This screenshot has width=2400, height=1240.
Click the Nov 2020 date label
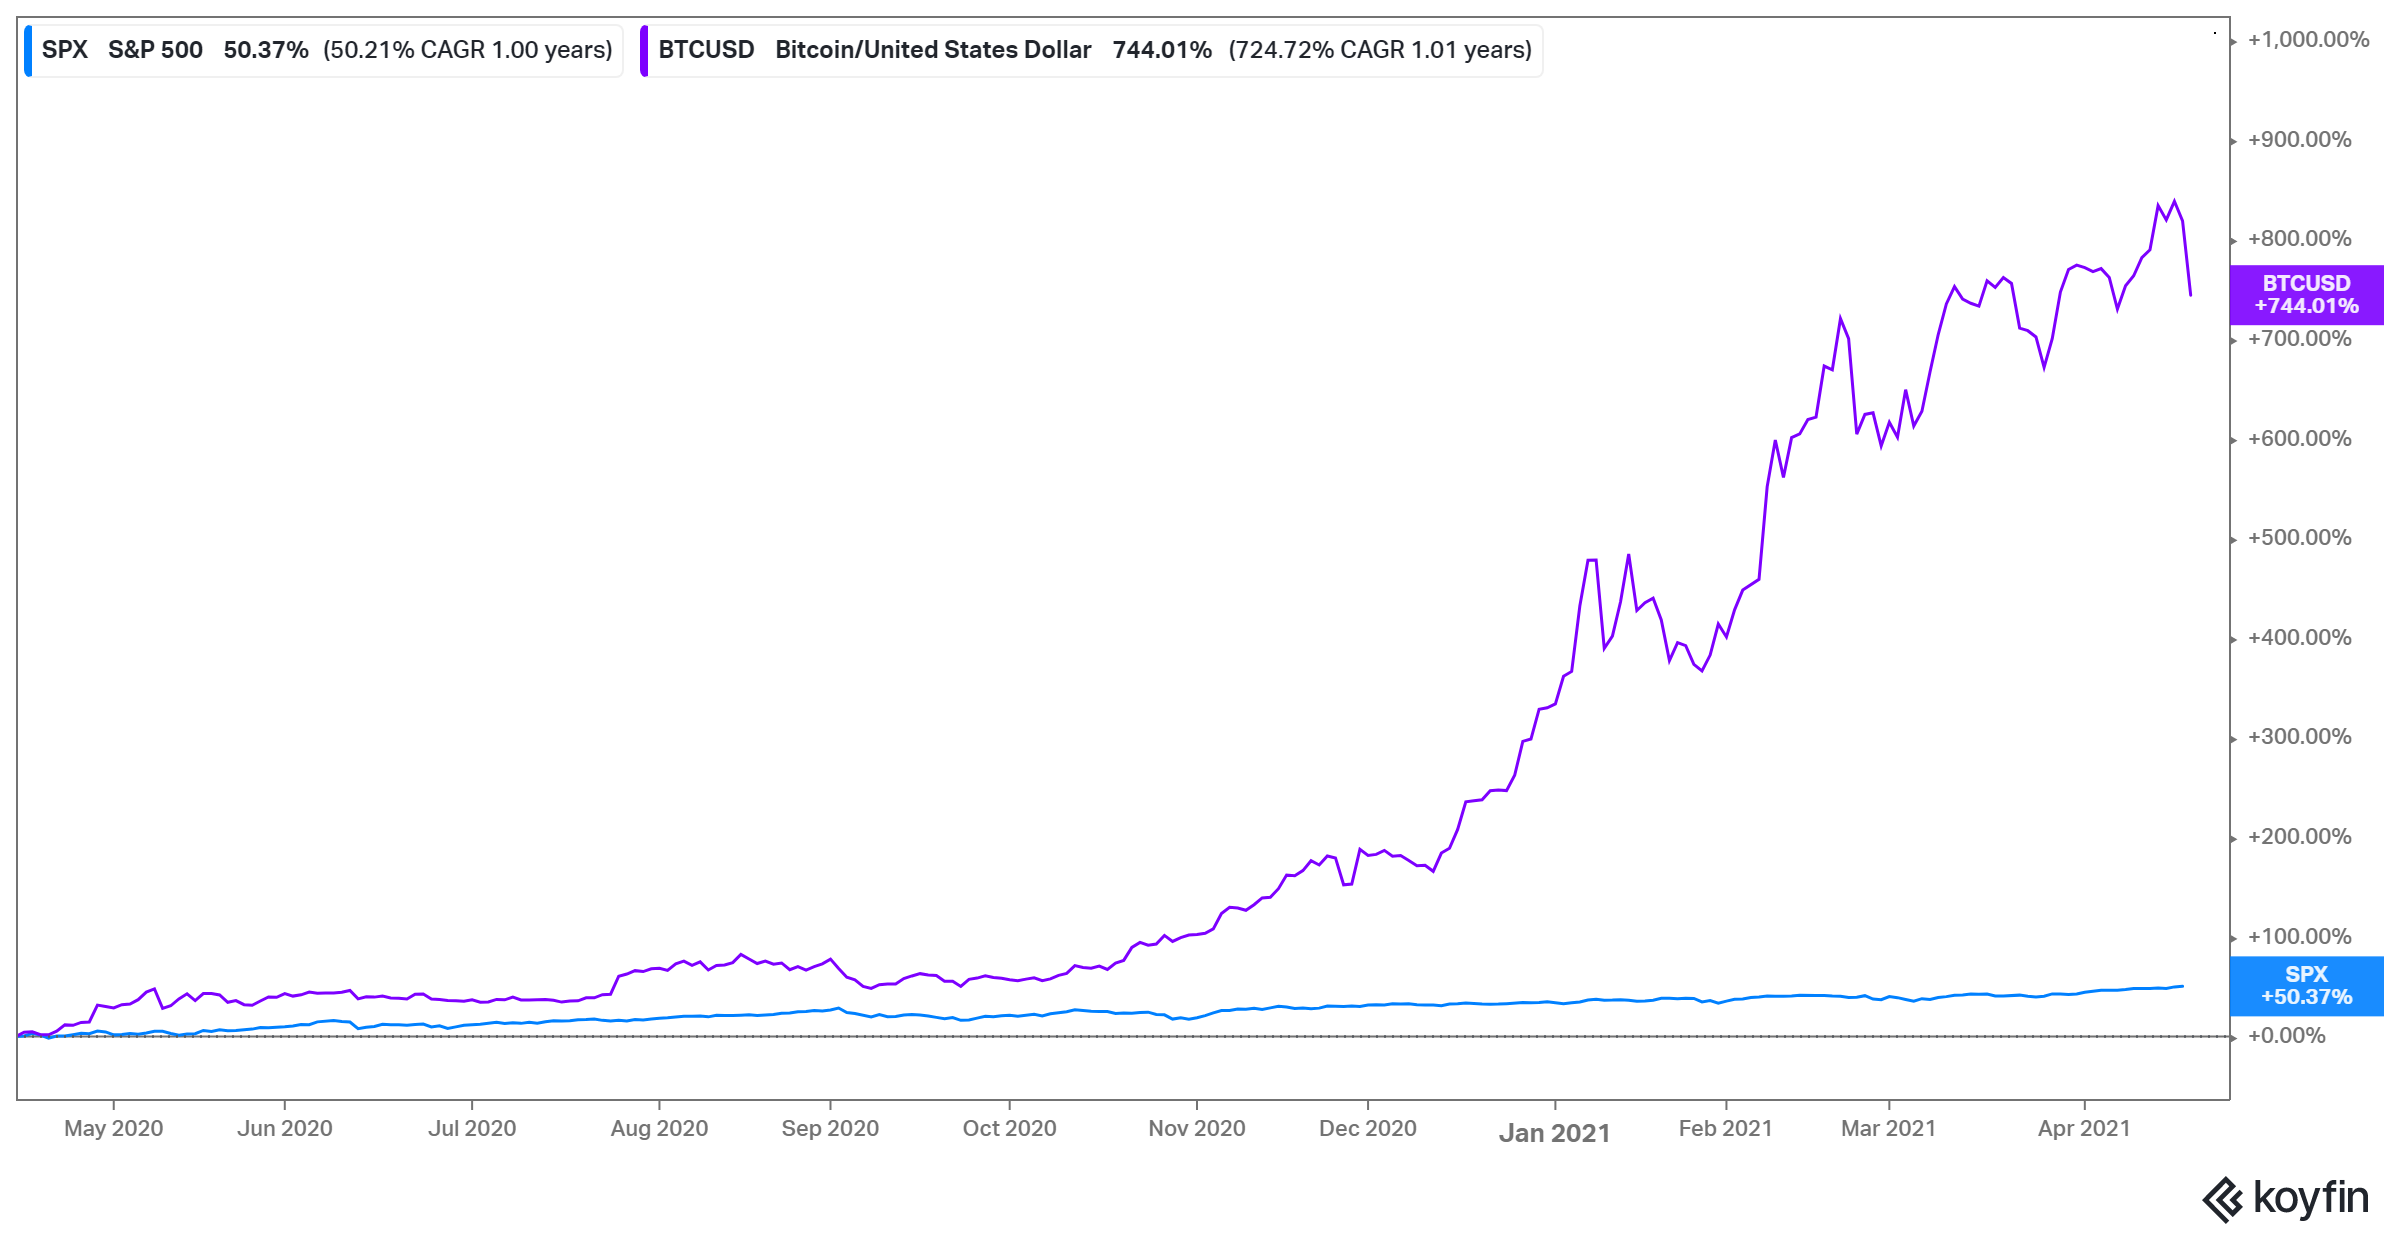[1197, 1129]
